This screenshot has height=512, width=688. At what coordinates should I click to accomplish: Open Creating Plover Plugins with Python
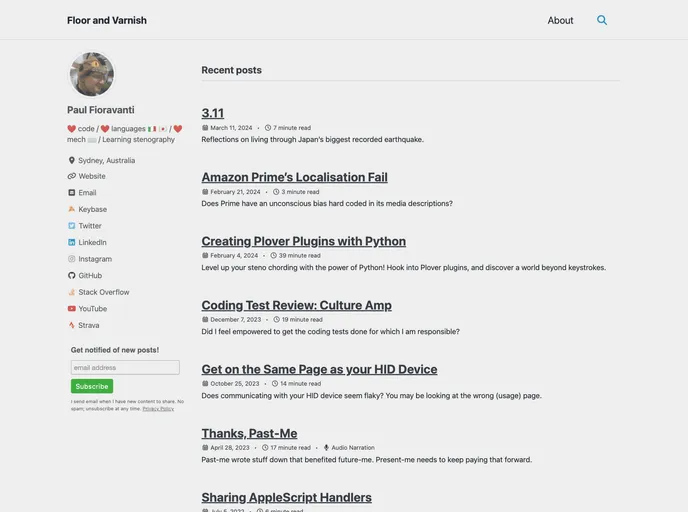[x=303, y=241]
